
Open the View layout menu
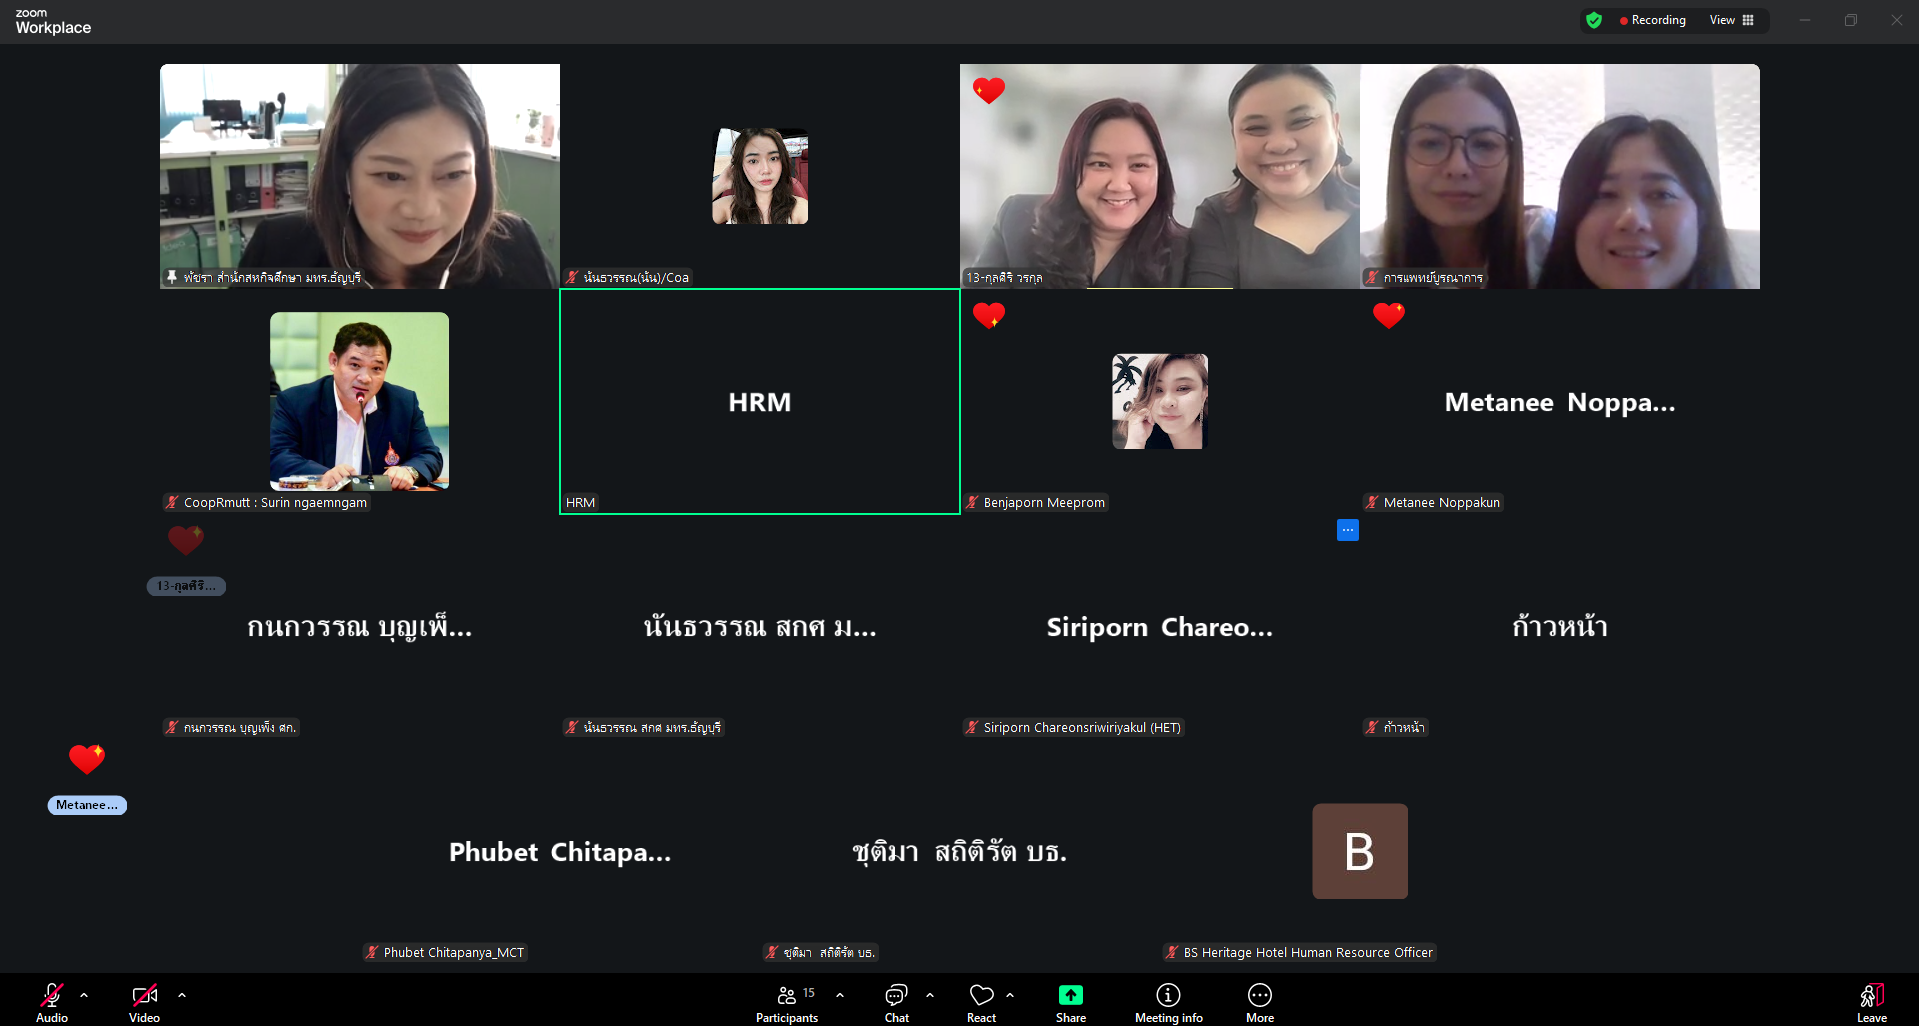tap(1731, 20)
